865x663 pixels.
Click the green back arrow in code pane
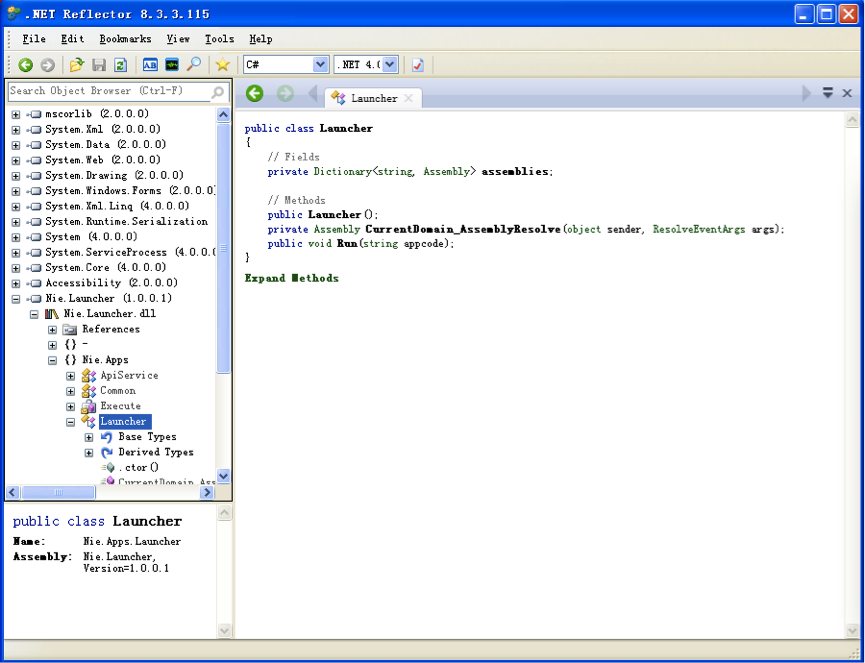tap(254, 93)
